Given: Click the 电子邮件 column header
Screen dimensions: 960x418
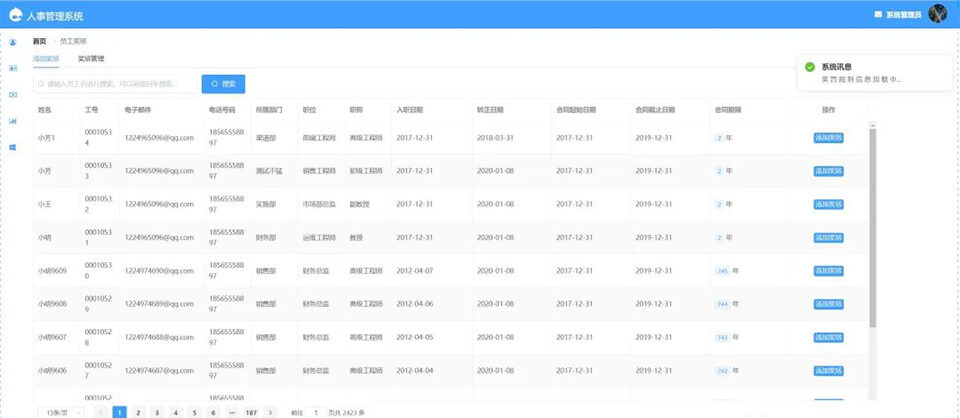Looking at the screenshot, I should [x=138, y=110].
